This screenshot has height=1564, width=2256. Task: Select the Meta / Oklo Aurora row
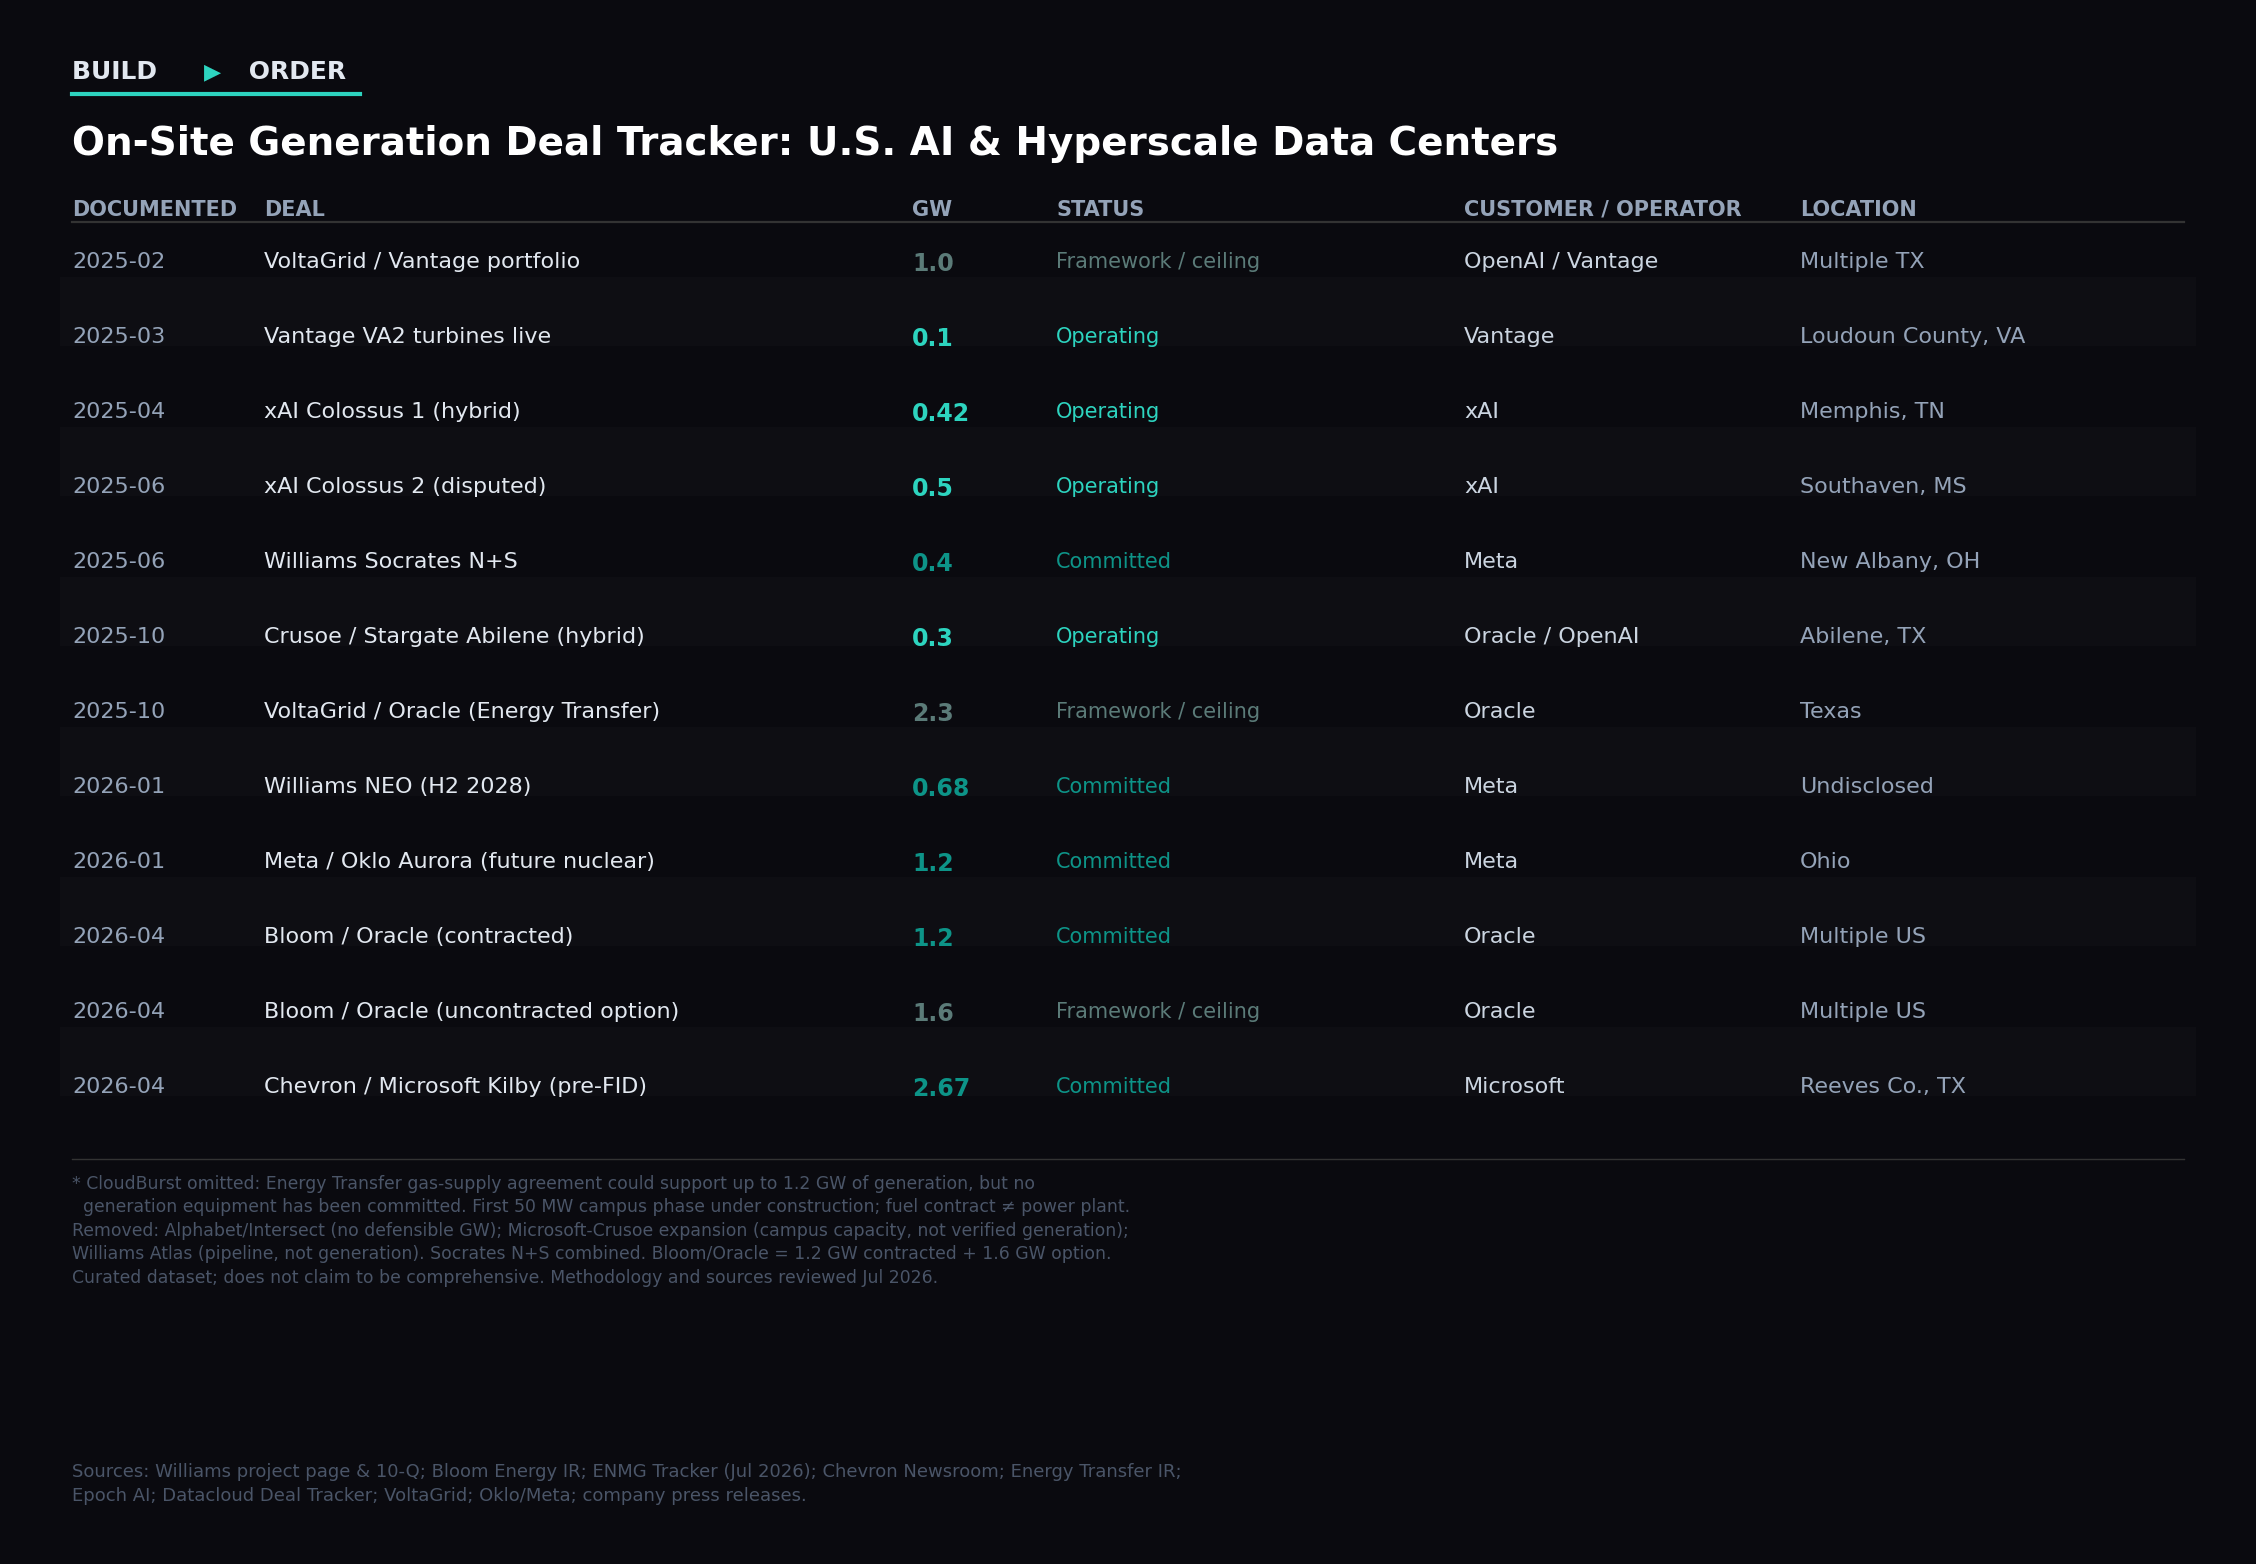point(1128,861)
